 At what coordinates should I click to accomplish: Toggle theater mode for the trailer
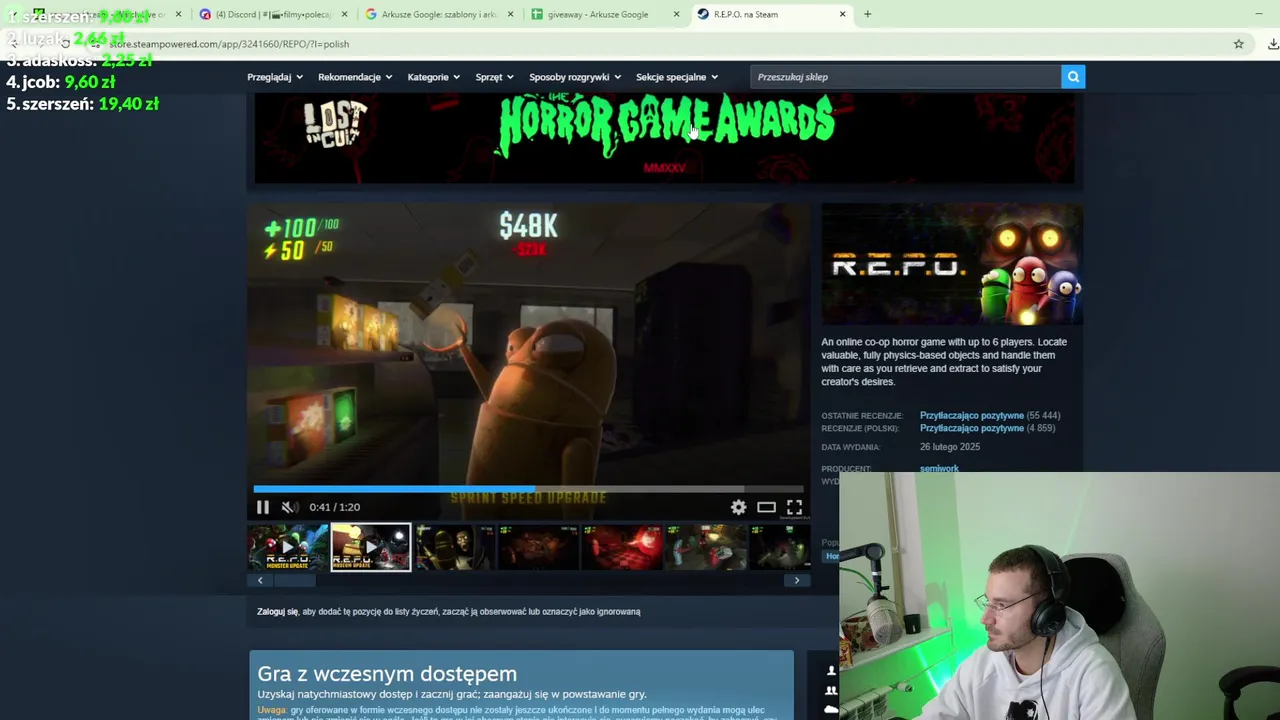(766, 507)
